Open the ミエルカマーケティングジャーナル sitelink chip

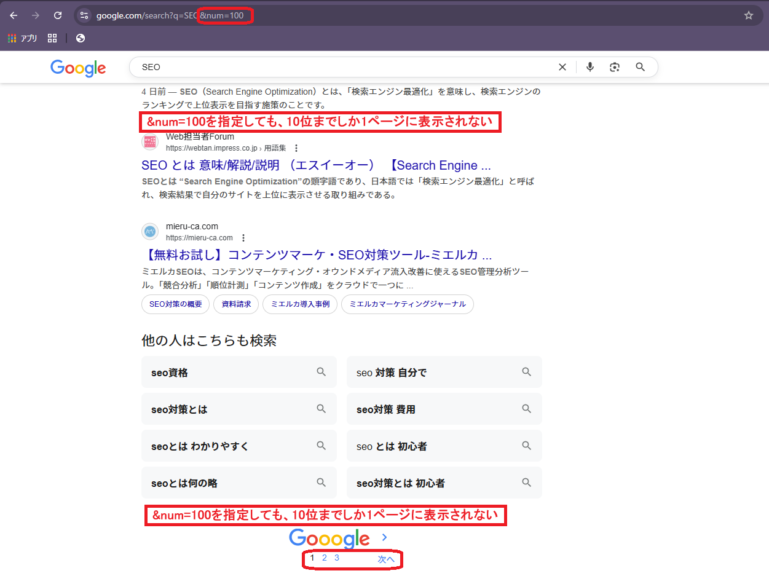pyautogui.click(x=408, y=304)
